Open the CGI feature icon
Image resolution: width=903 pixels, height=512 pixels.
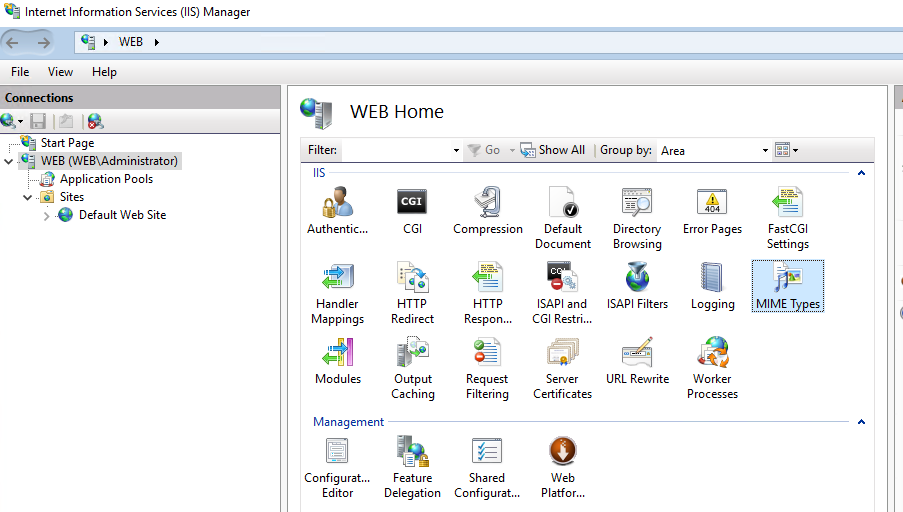(x=412, y=211)
